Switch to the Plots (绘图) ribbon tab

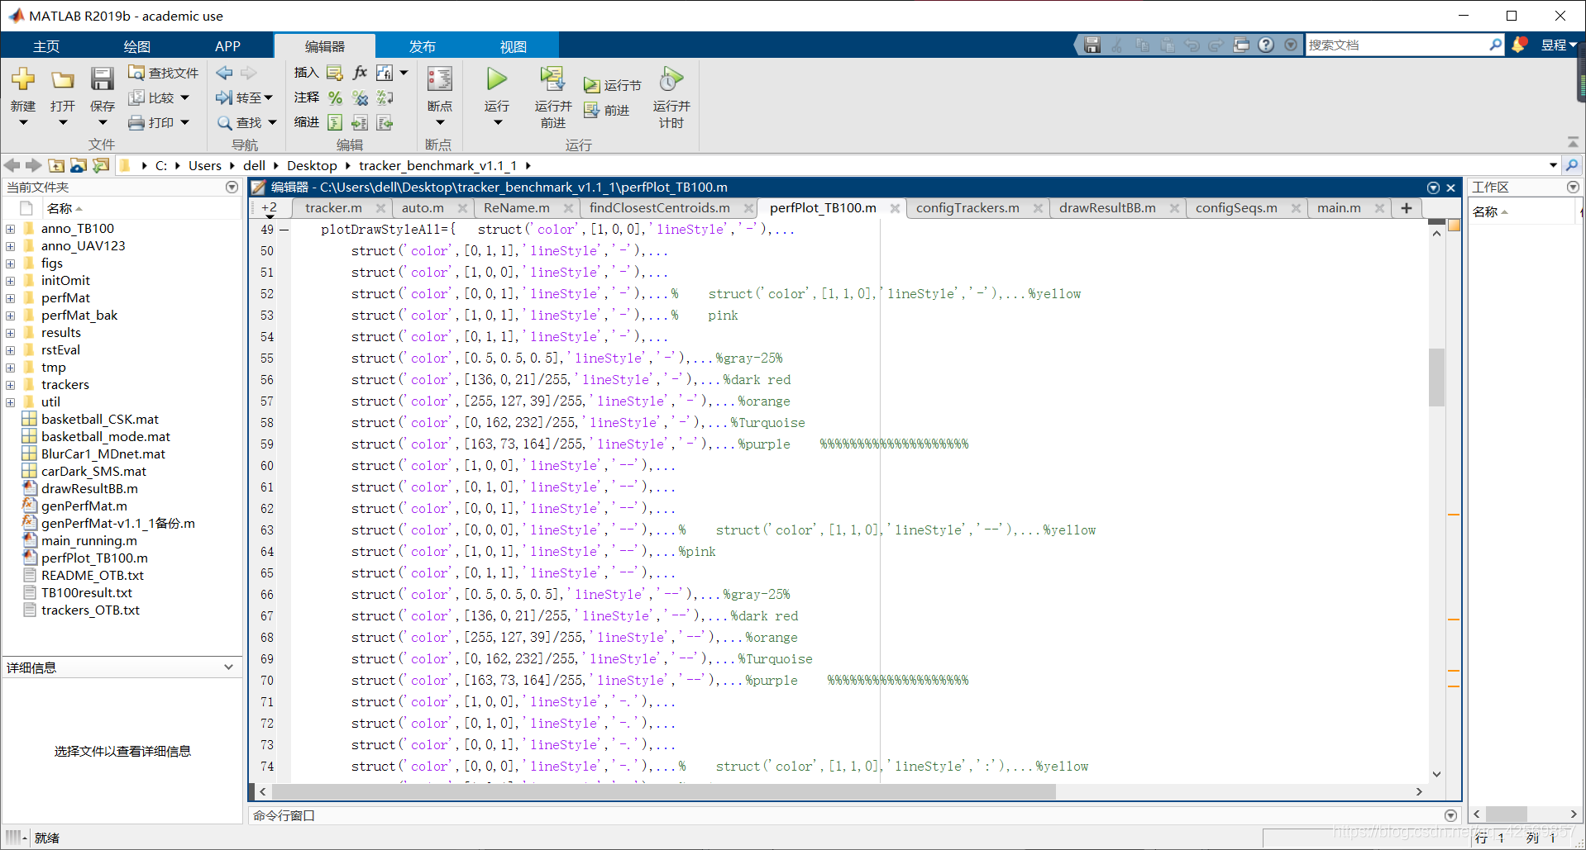(x=137, y=46)
